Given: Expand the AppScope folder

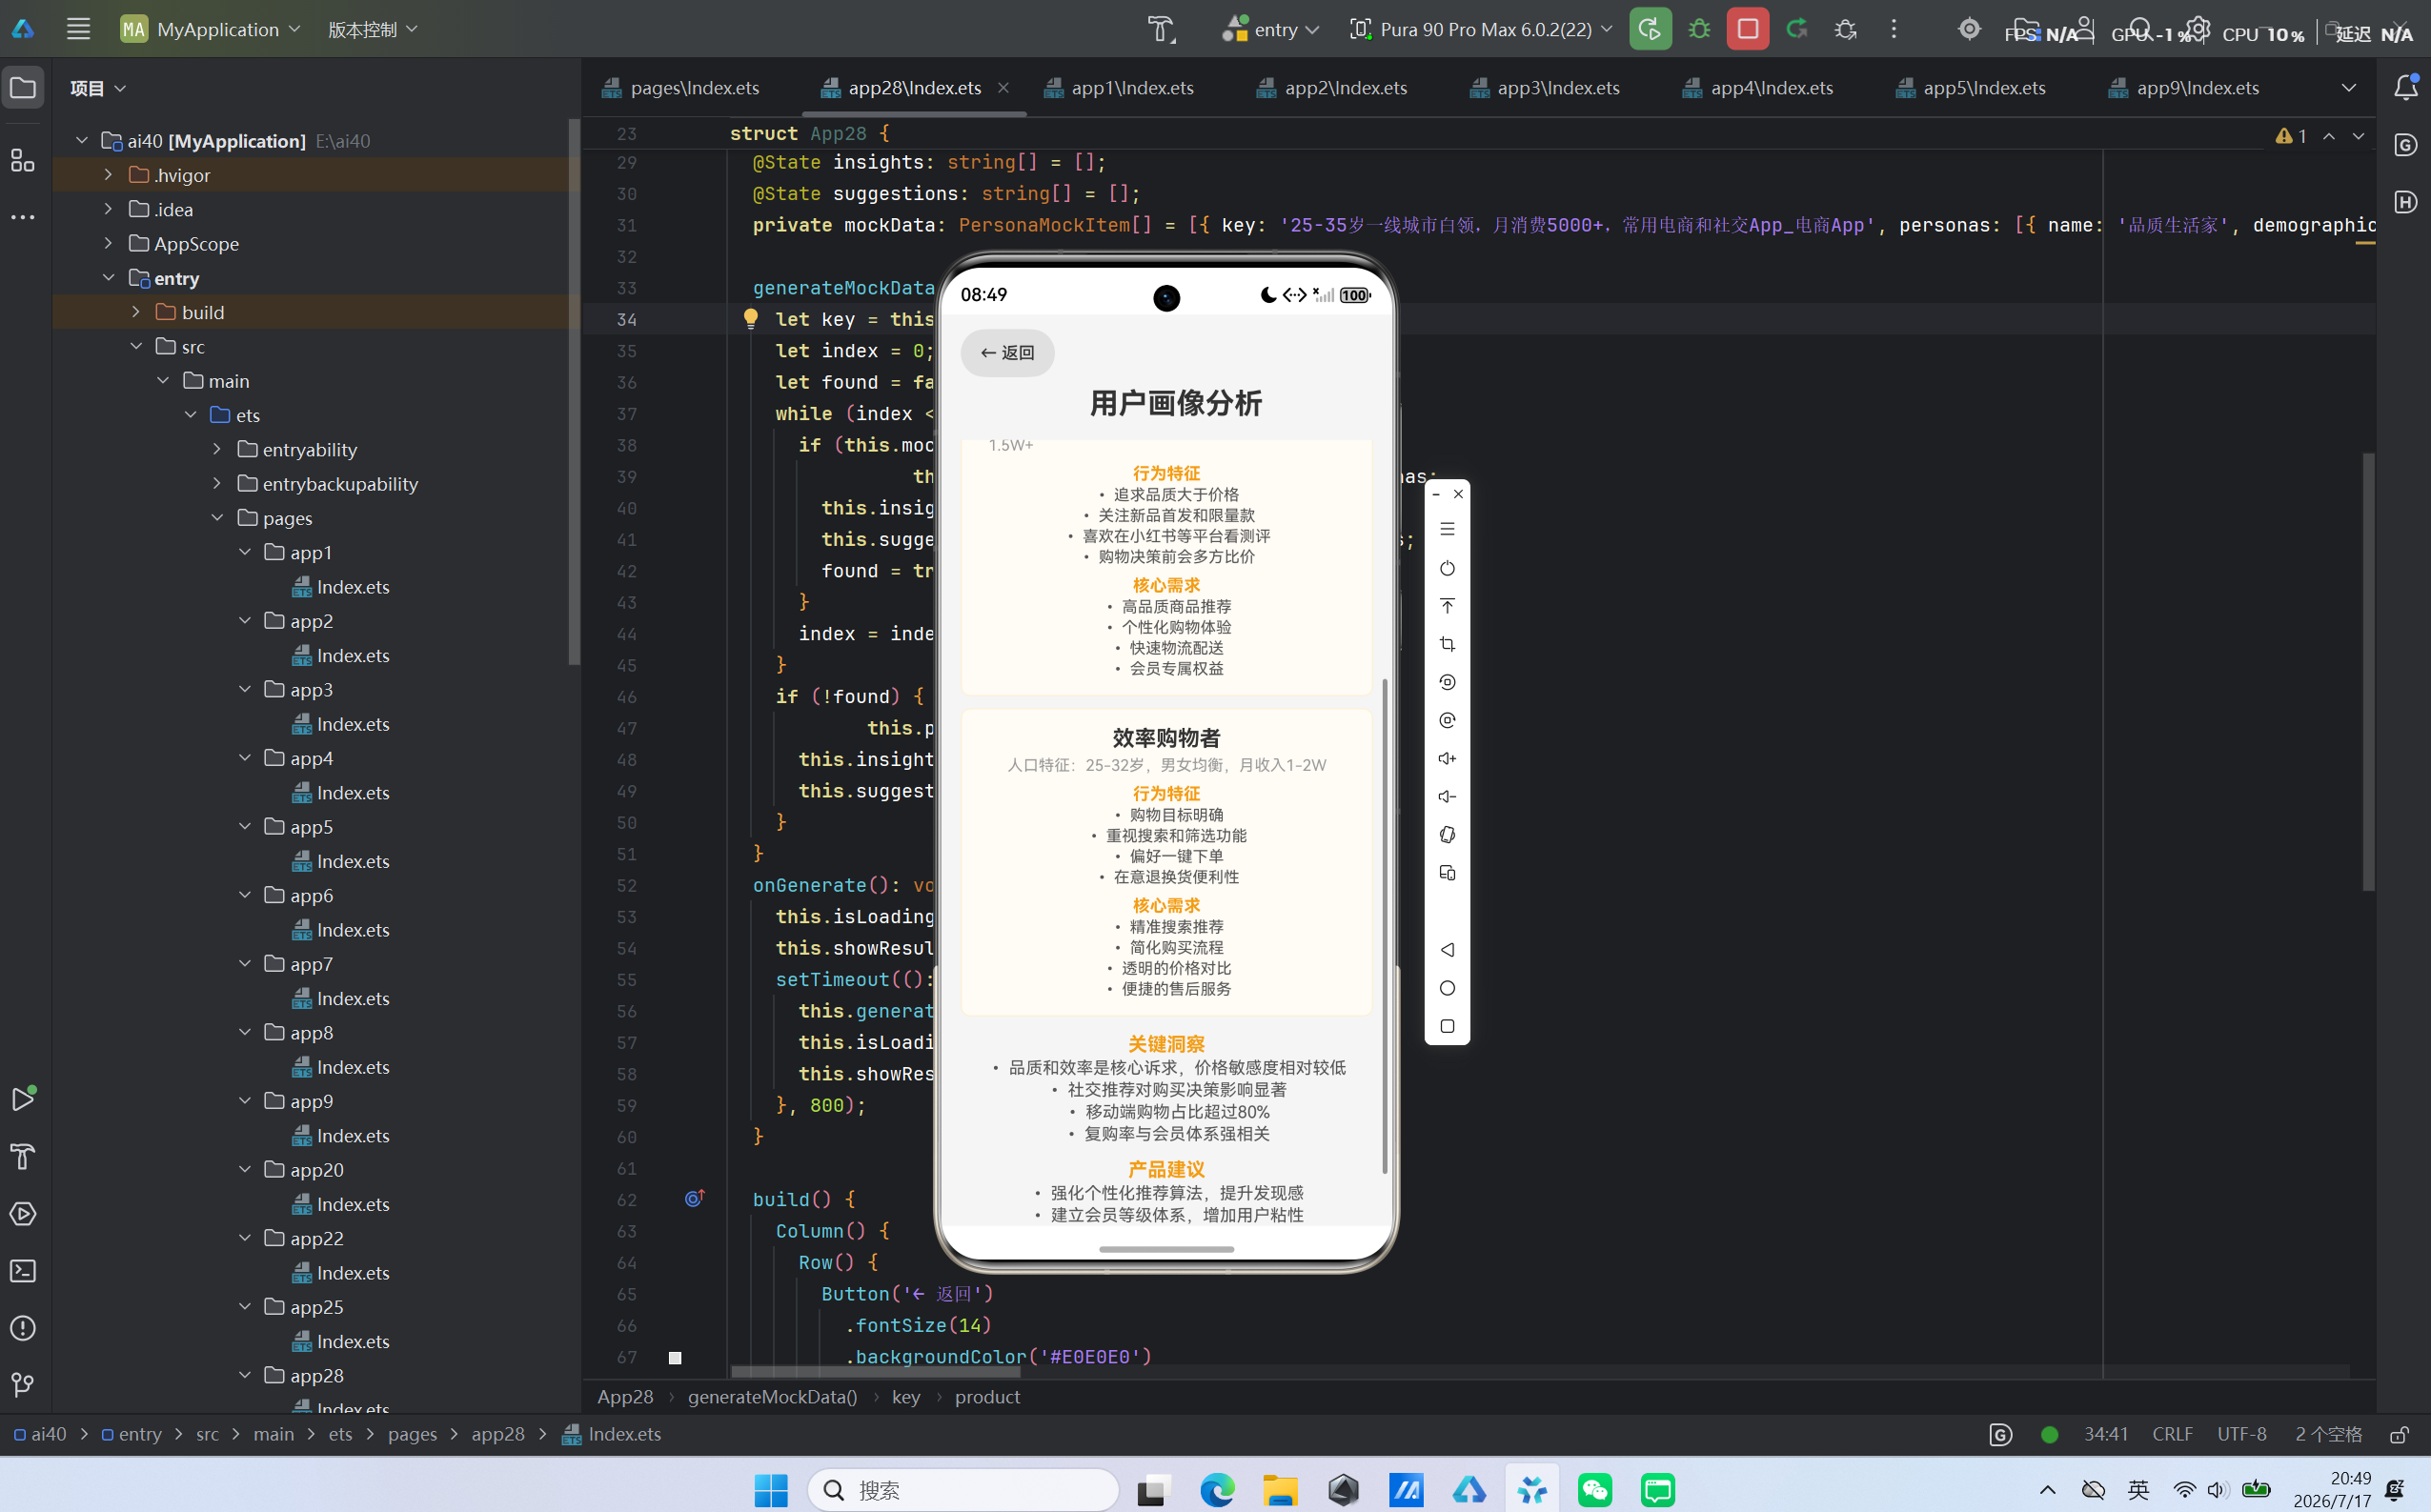Looking at the screenshot, I should [108, 243].
